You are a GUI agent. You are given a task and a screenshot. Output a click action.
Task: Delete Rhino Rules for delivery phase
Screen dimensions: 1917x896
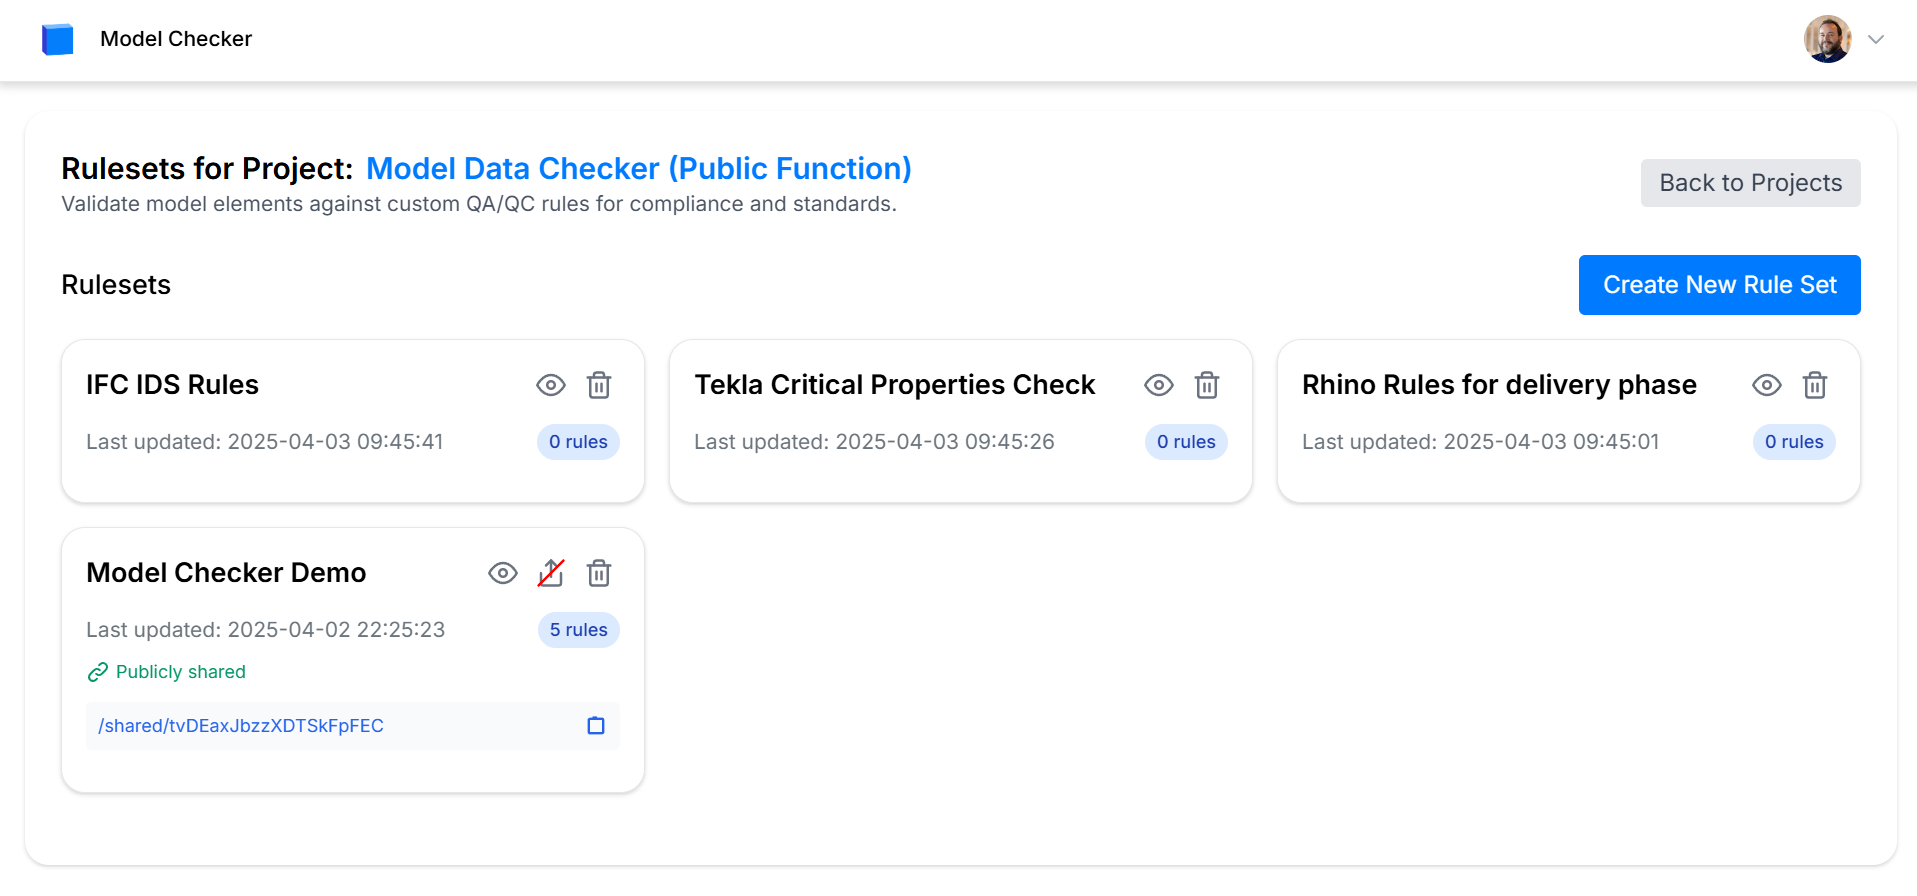[x=1815, y=385]
